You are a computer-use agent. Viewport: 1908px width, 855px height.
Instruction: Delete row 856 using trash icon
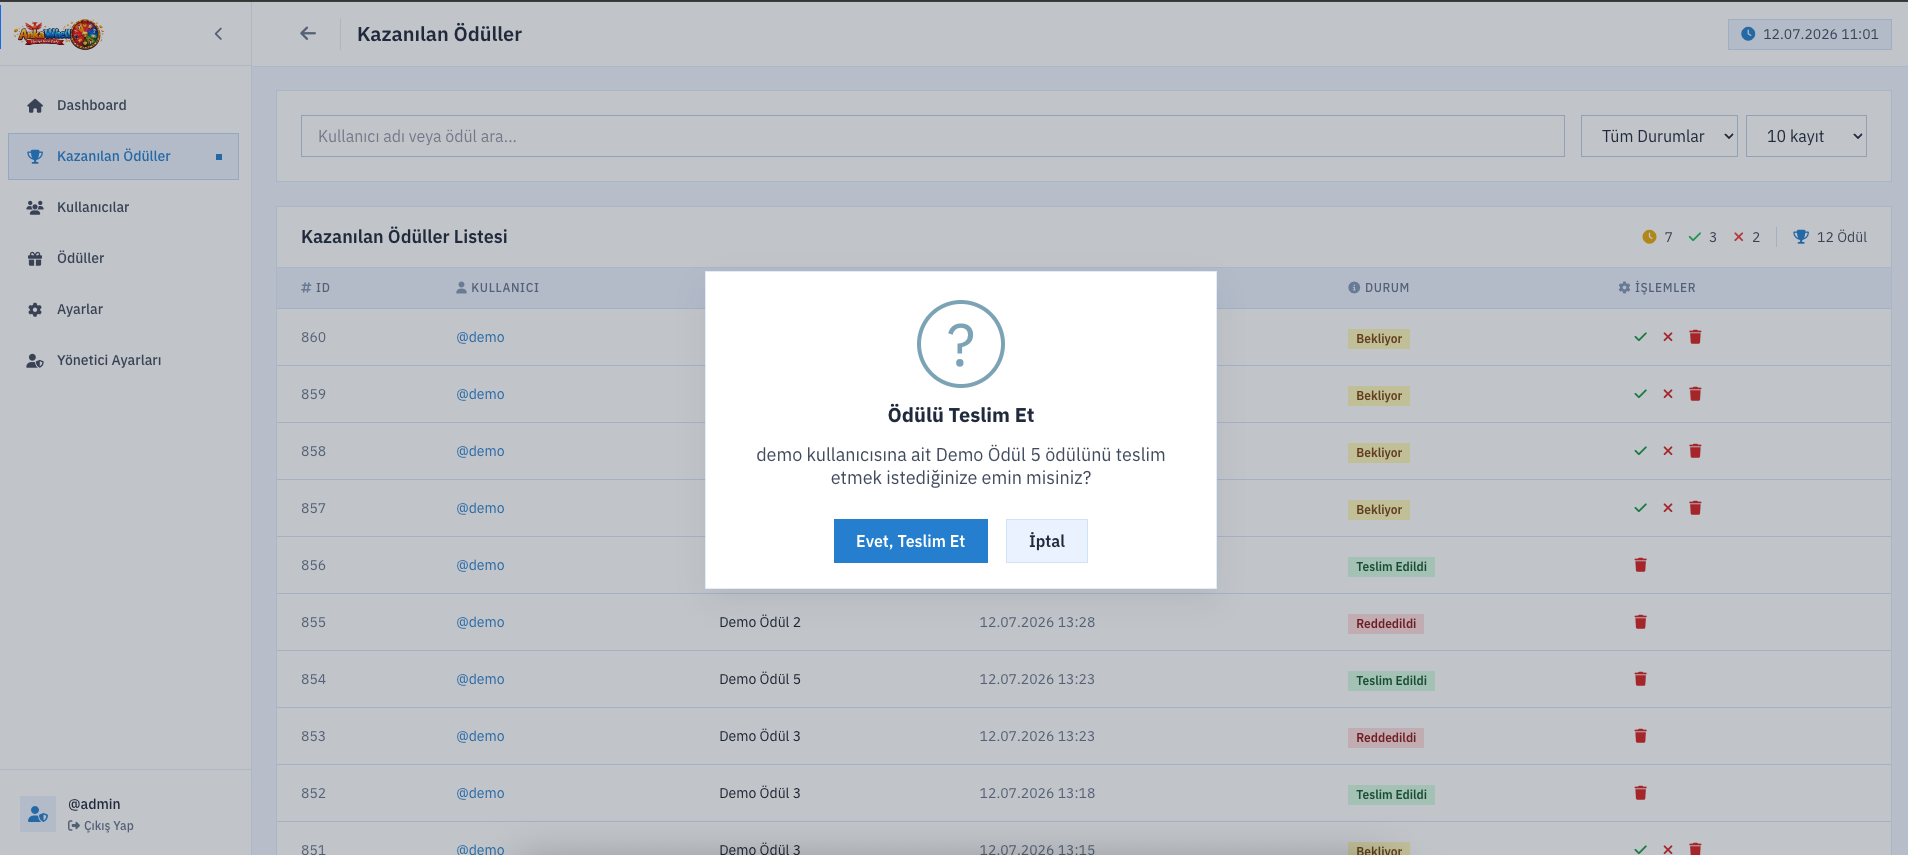click(x=1640, y=565)
